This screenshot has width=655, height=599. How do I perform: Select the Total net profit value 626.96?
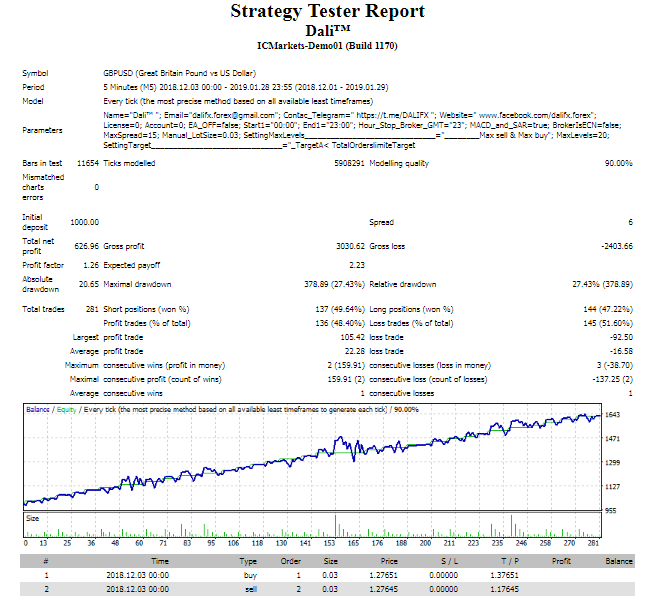(84, 245)
